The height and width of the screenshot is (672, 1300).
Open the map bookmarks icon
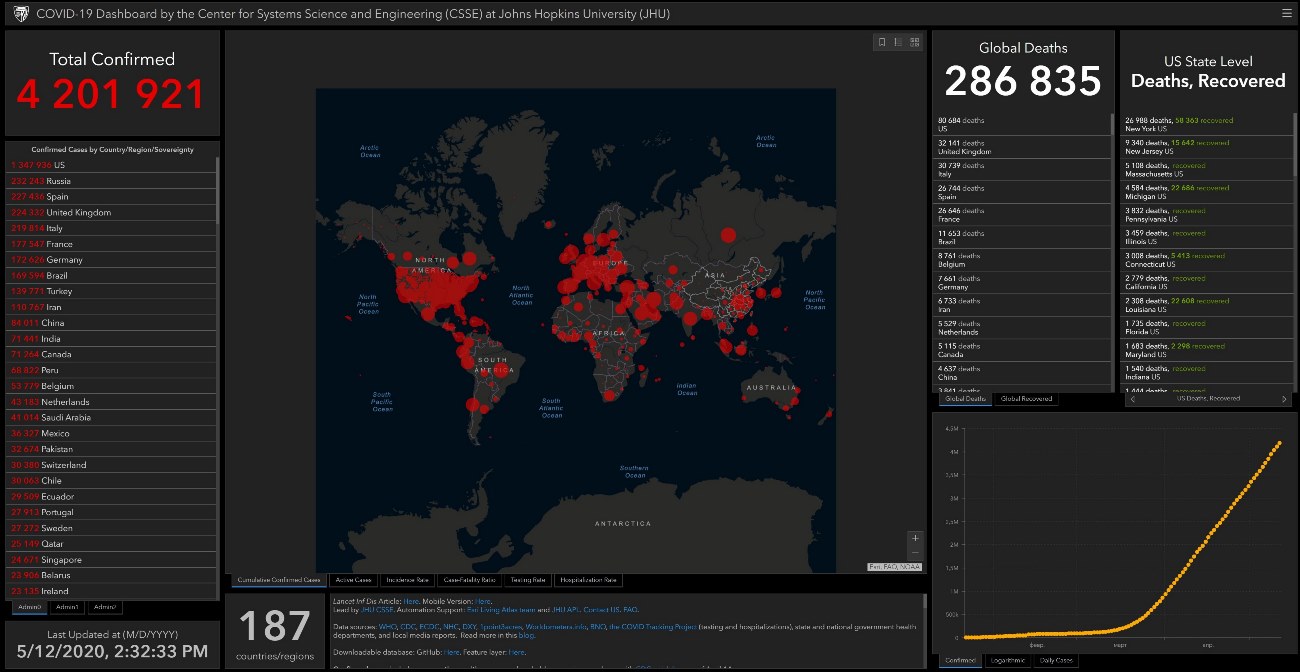coord(882,42)
